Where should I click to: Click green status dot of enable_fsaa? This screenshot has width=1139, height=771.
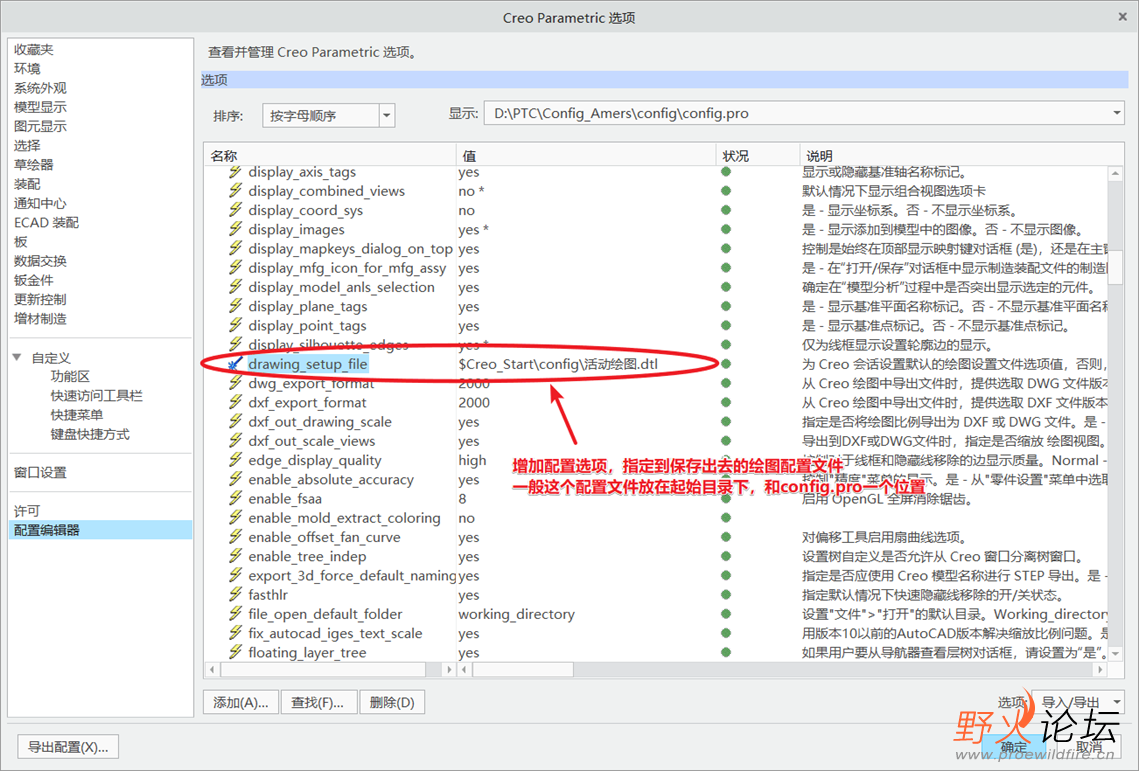tap(726, 498)
